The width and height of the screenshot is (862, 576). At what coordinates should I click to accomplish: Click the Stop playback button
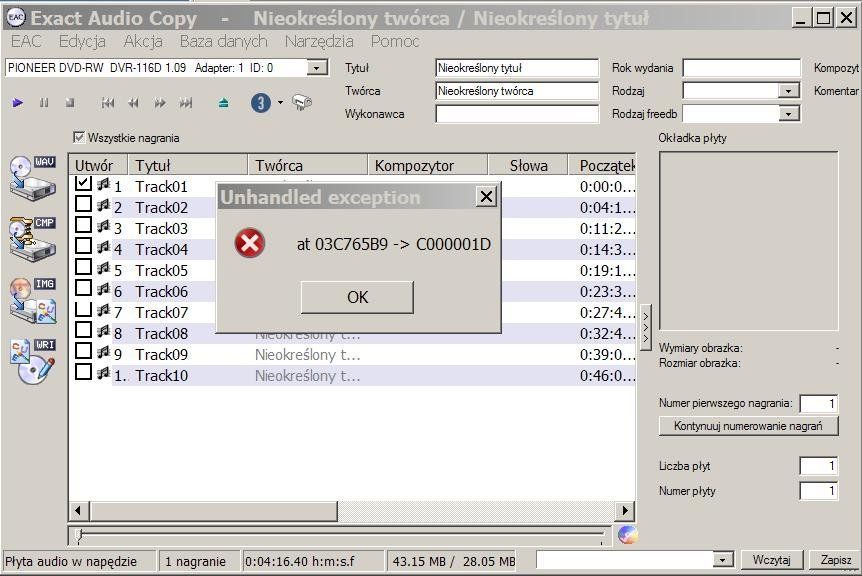point(70,103)
